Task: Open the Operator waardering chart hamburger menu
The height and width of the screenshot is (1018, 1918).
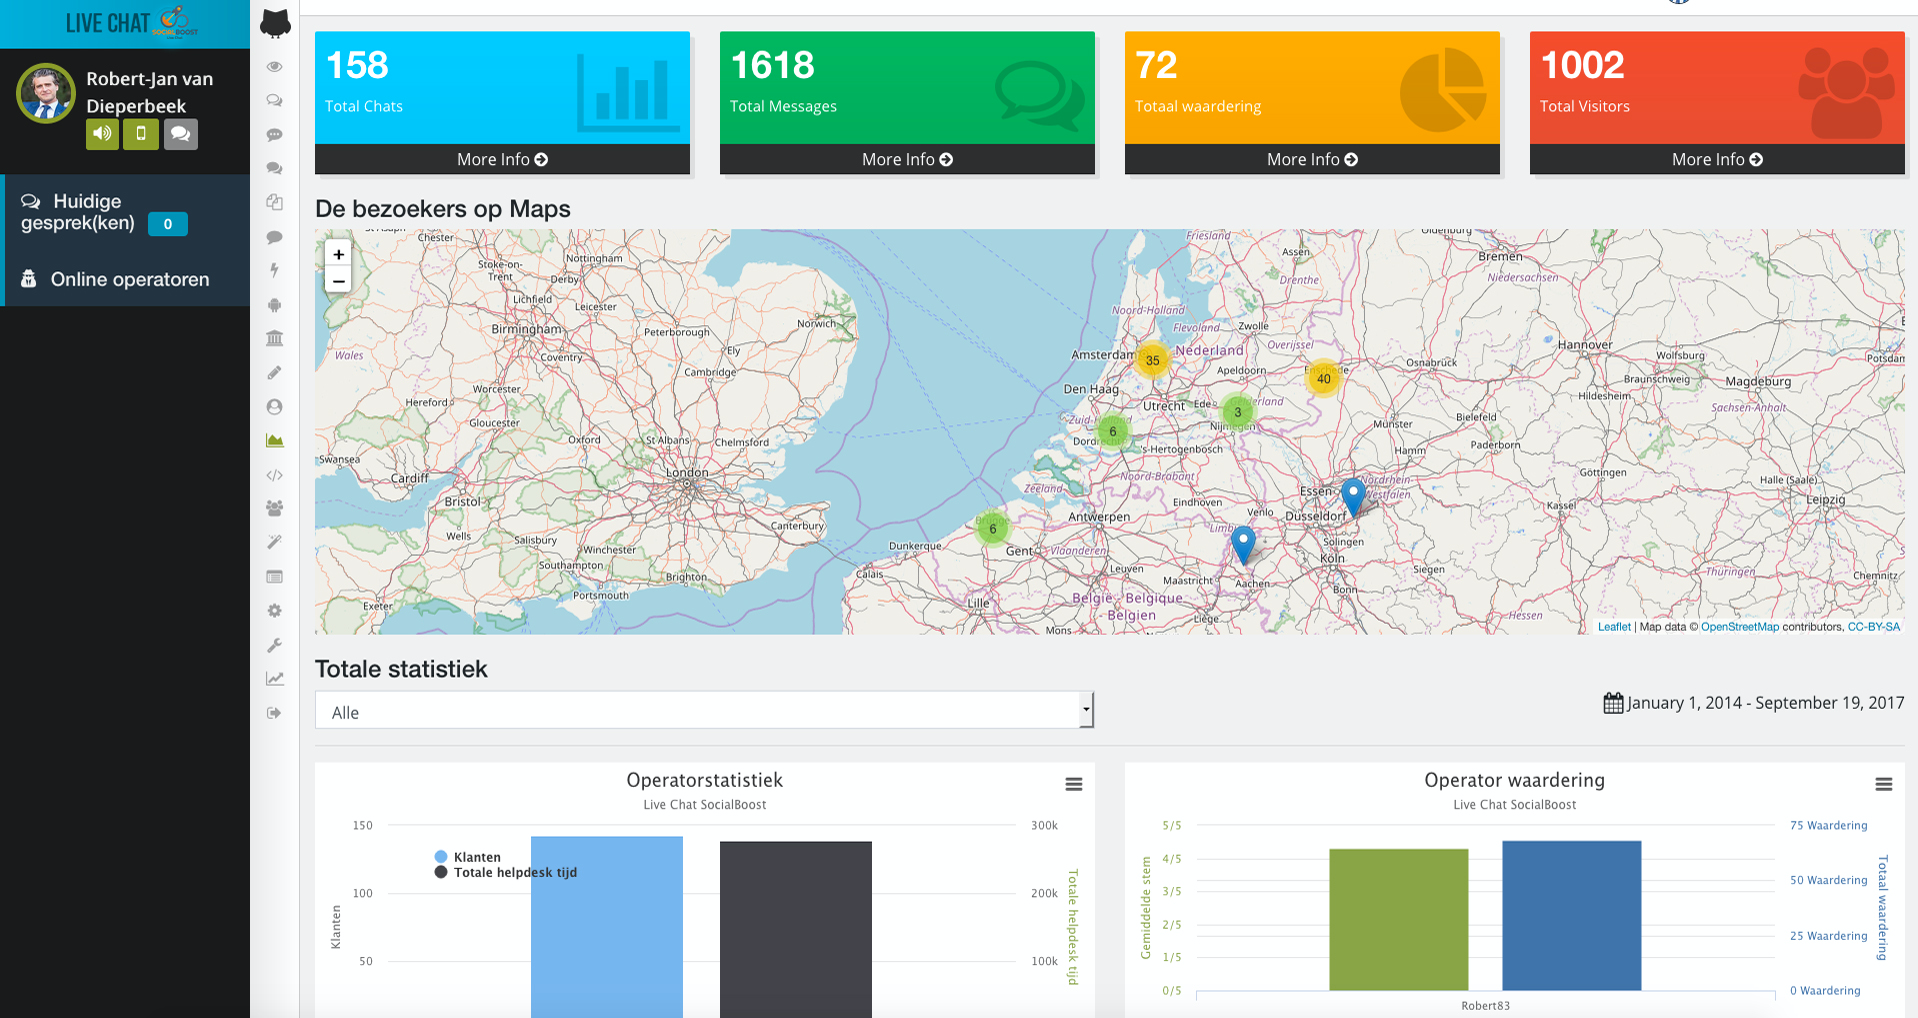Action: (x=1884, y=785)
